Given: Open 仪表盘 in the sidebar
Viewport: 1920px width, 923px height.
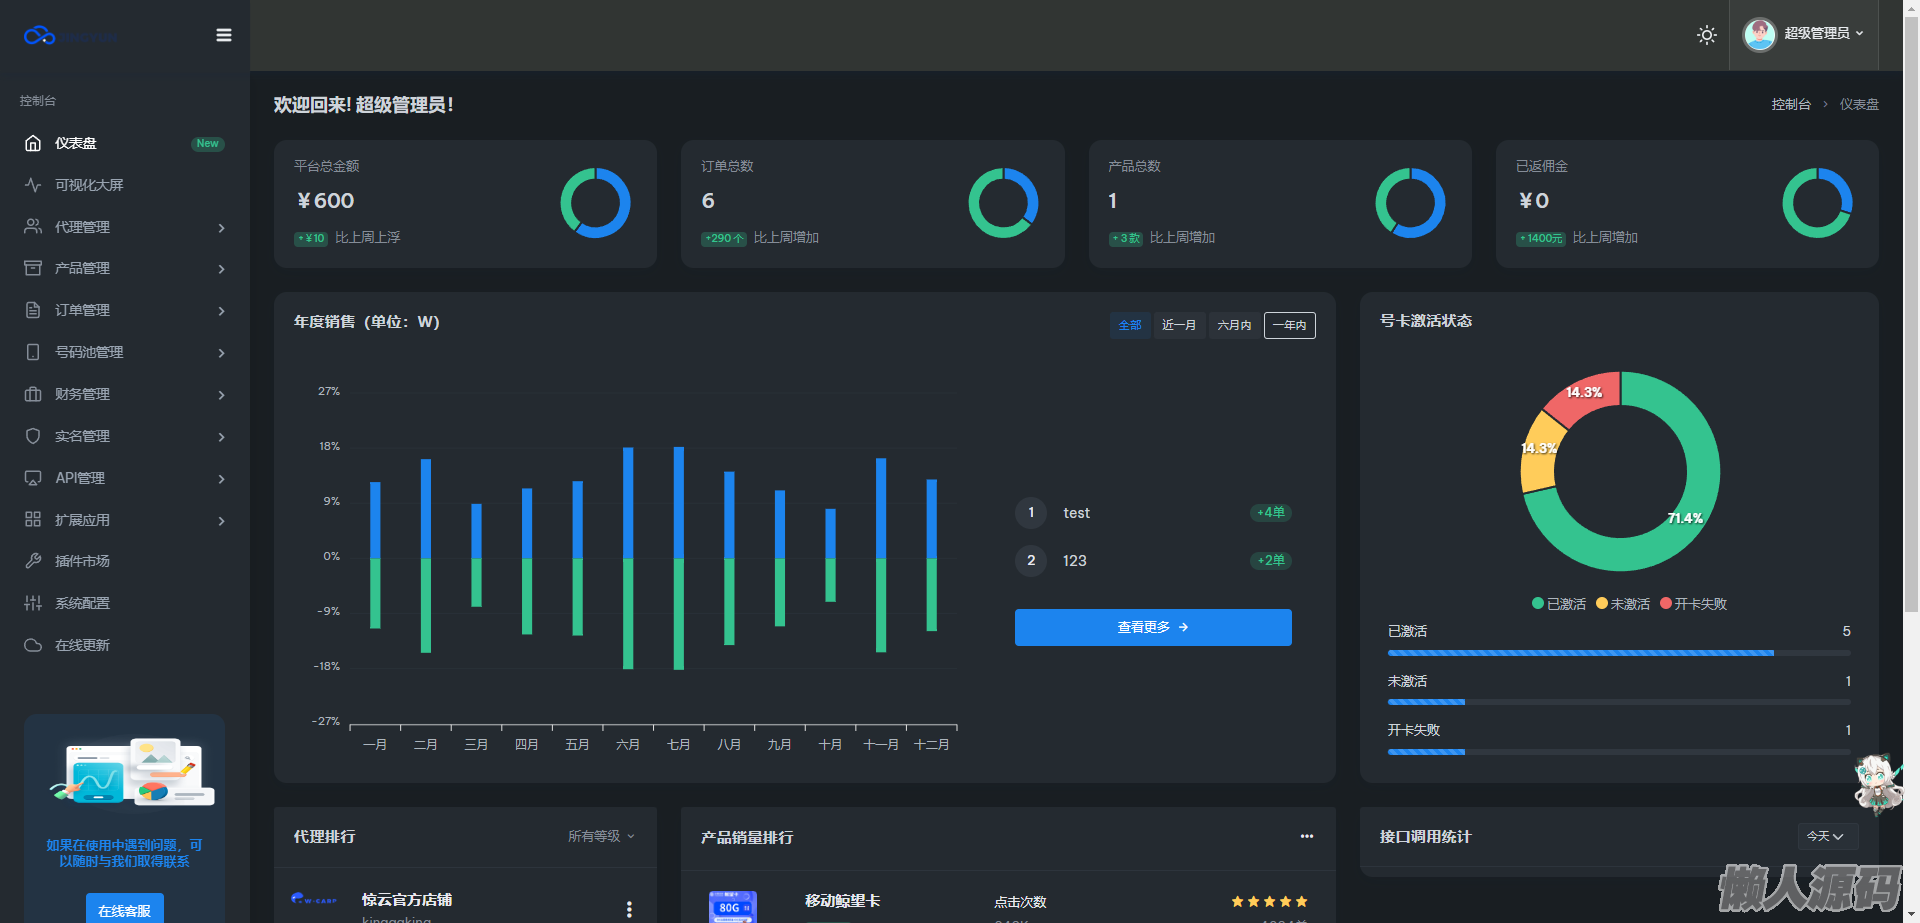Looking at the screenshot, I should 76,143.
